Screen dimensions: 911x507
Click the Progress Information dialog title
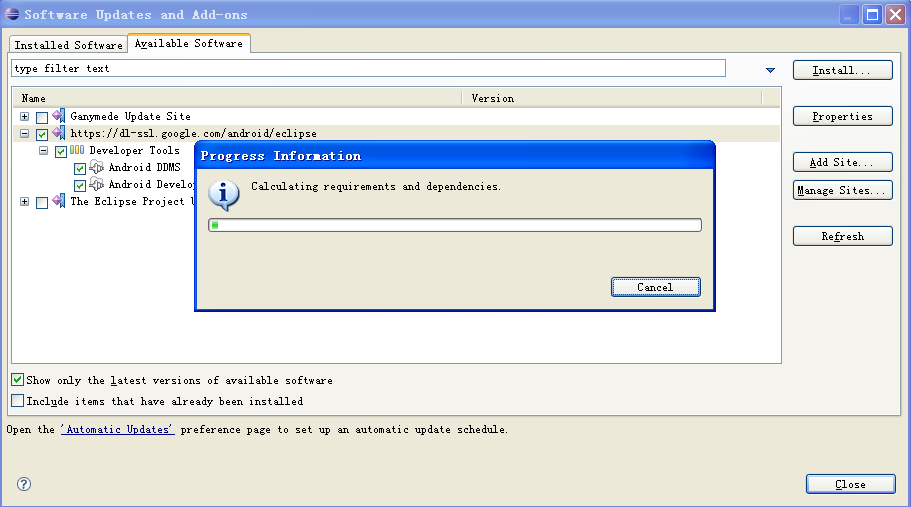click(x=281, y=156)
